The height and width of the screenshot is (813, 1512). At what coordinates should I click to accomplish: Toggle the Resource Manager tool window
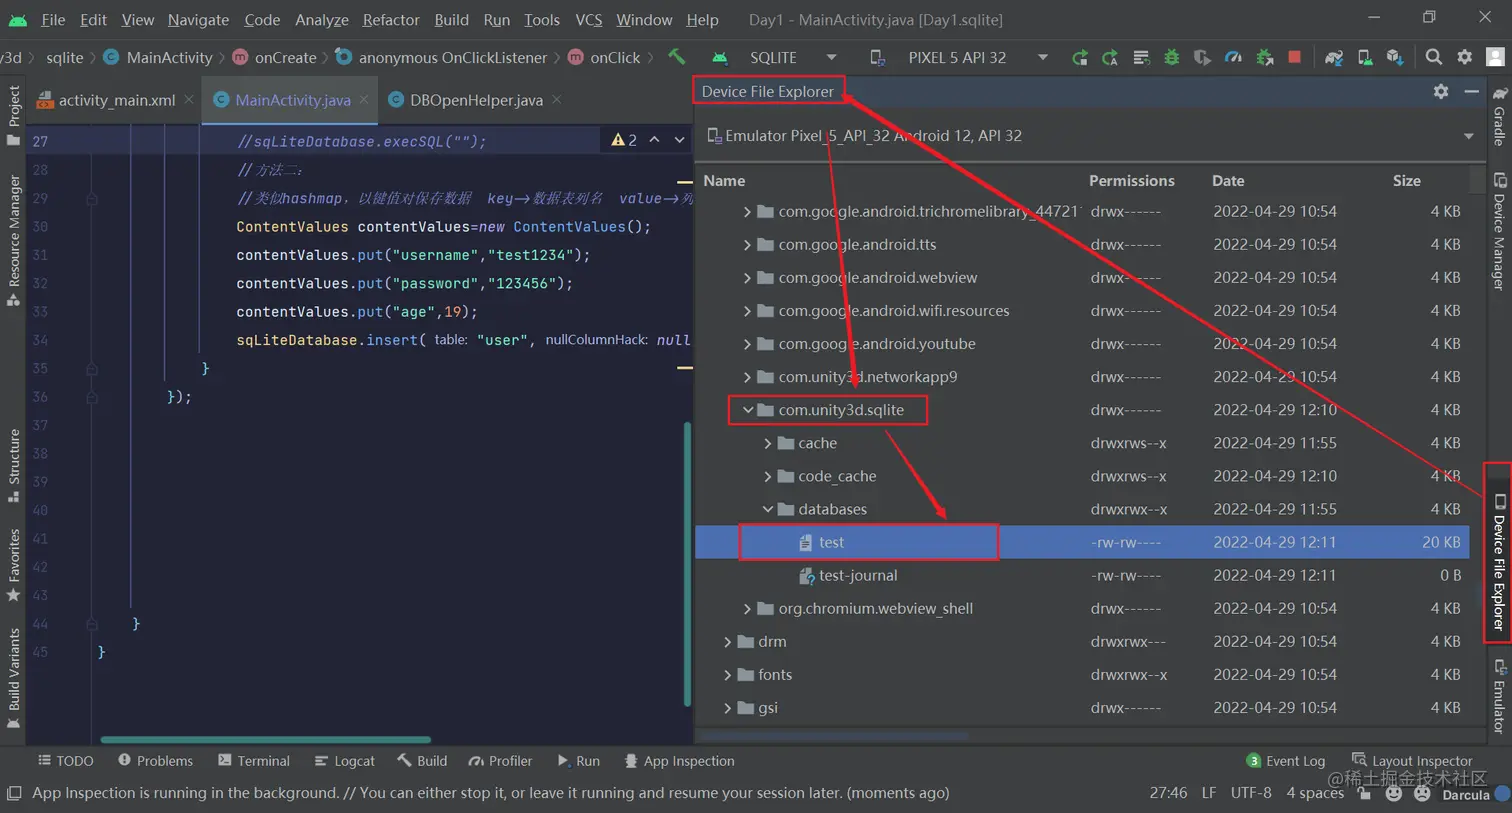(x=13, y=240)
